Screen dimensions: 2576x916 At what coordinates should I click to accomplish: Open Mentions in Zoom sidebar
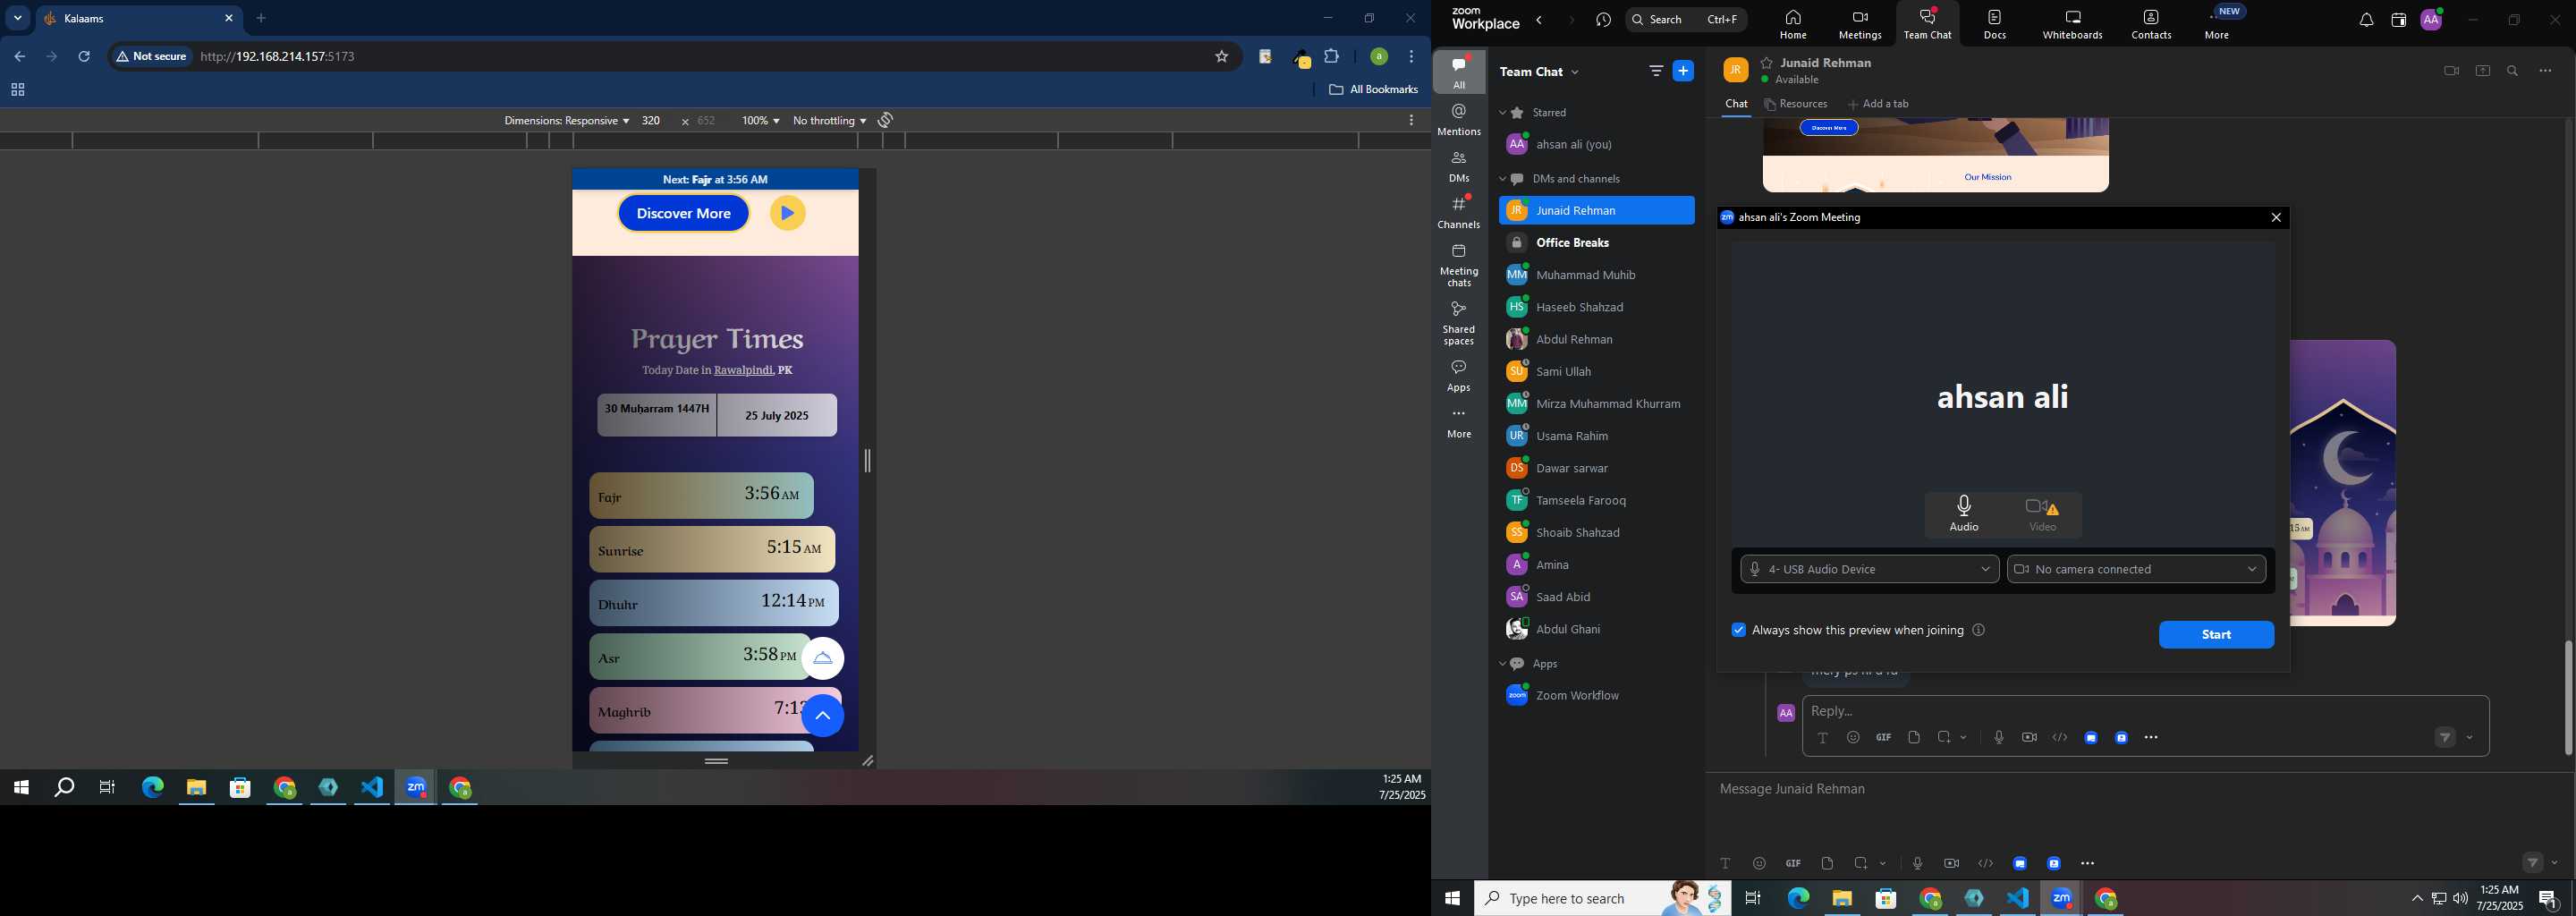coord(1459,120)
